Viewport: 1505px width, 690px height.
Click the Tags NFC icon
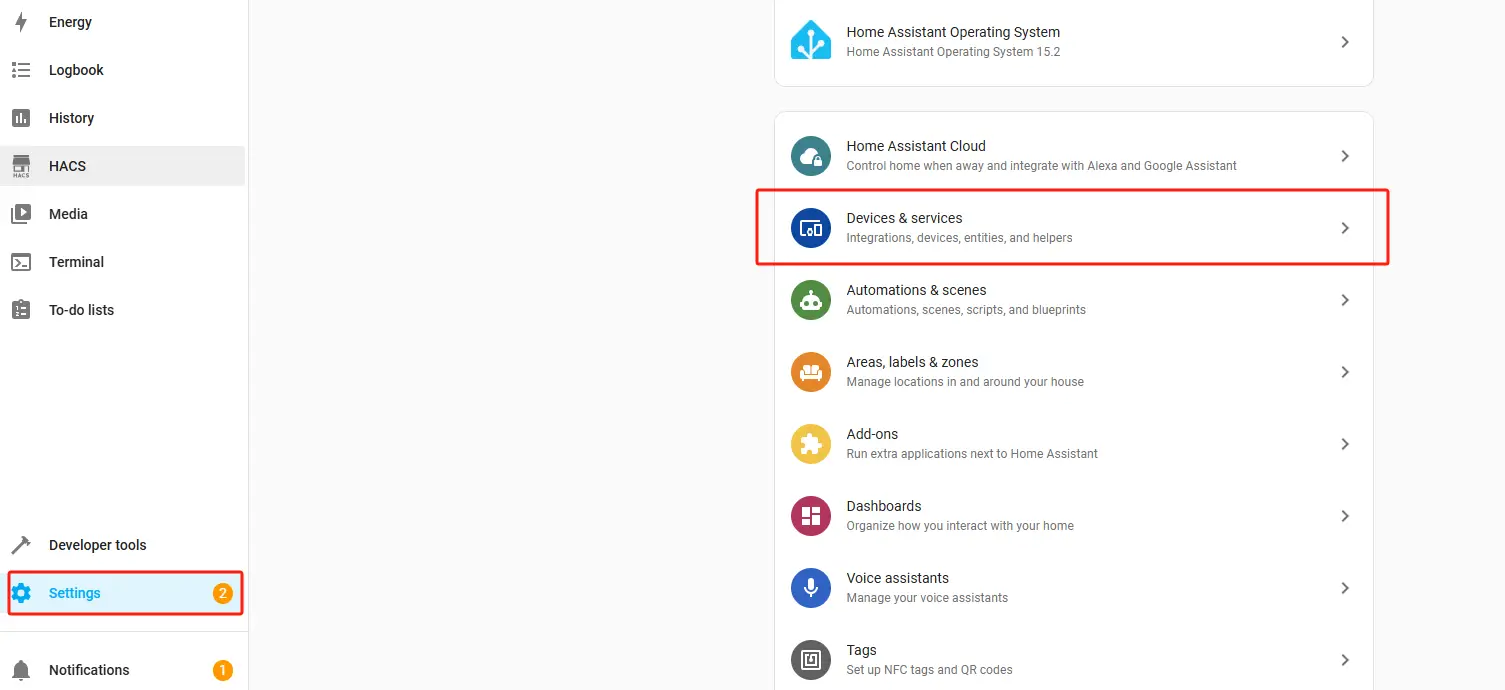click(811, 660)
